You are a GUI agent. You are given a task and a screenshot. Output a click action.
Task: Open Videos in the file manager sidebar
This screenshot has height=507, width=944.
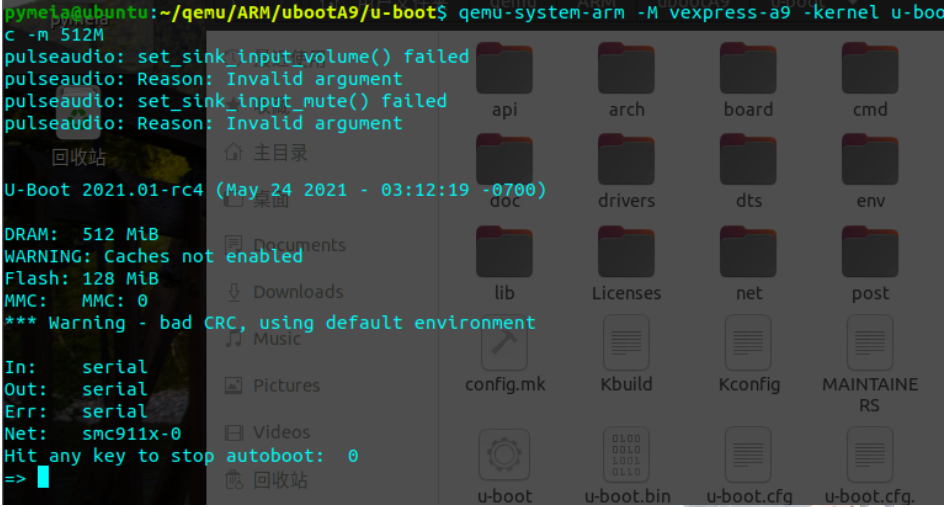[267, 432]
